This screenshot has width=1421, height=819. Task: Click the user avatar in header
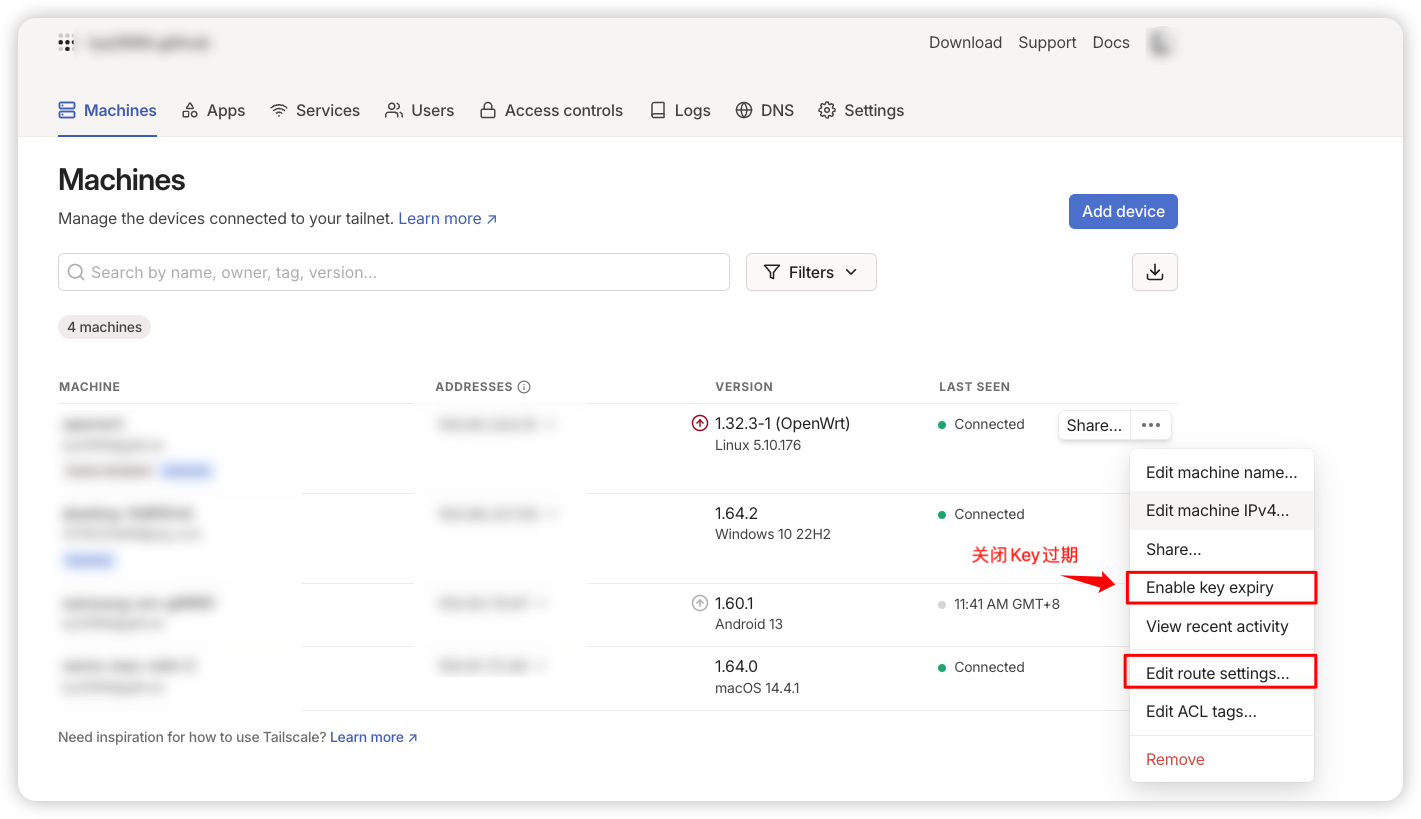coord(1161,43)
